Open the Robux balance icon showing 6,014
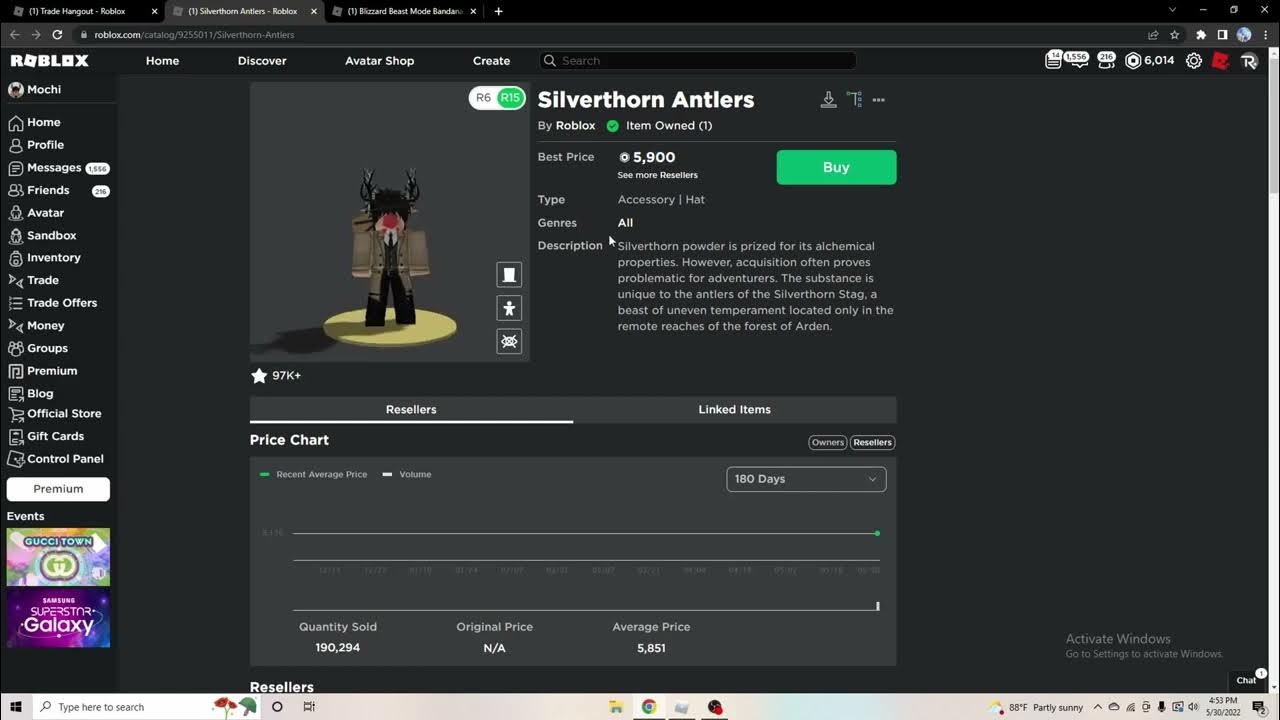The width and height of the screenshot is (1280, 720). tap(1149, 61)
